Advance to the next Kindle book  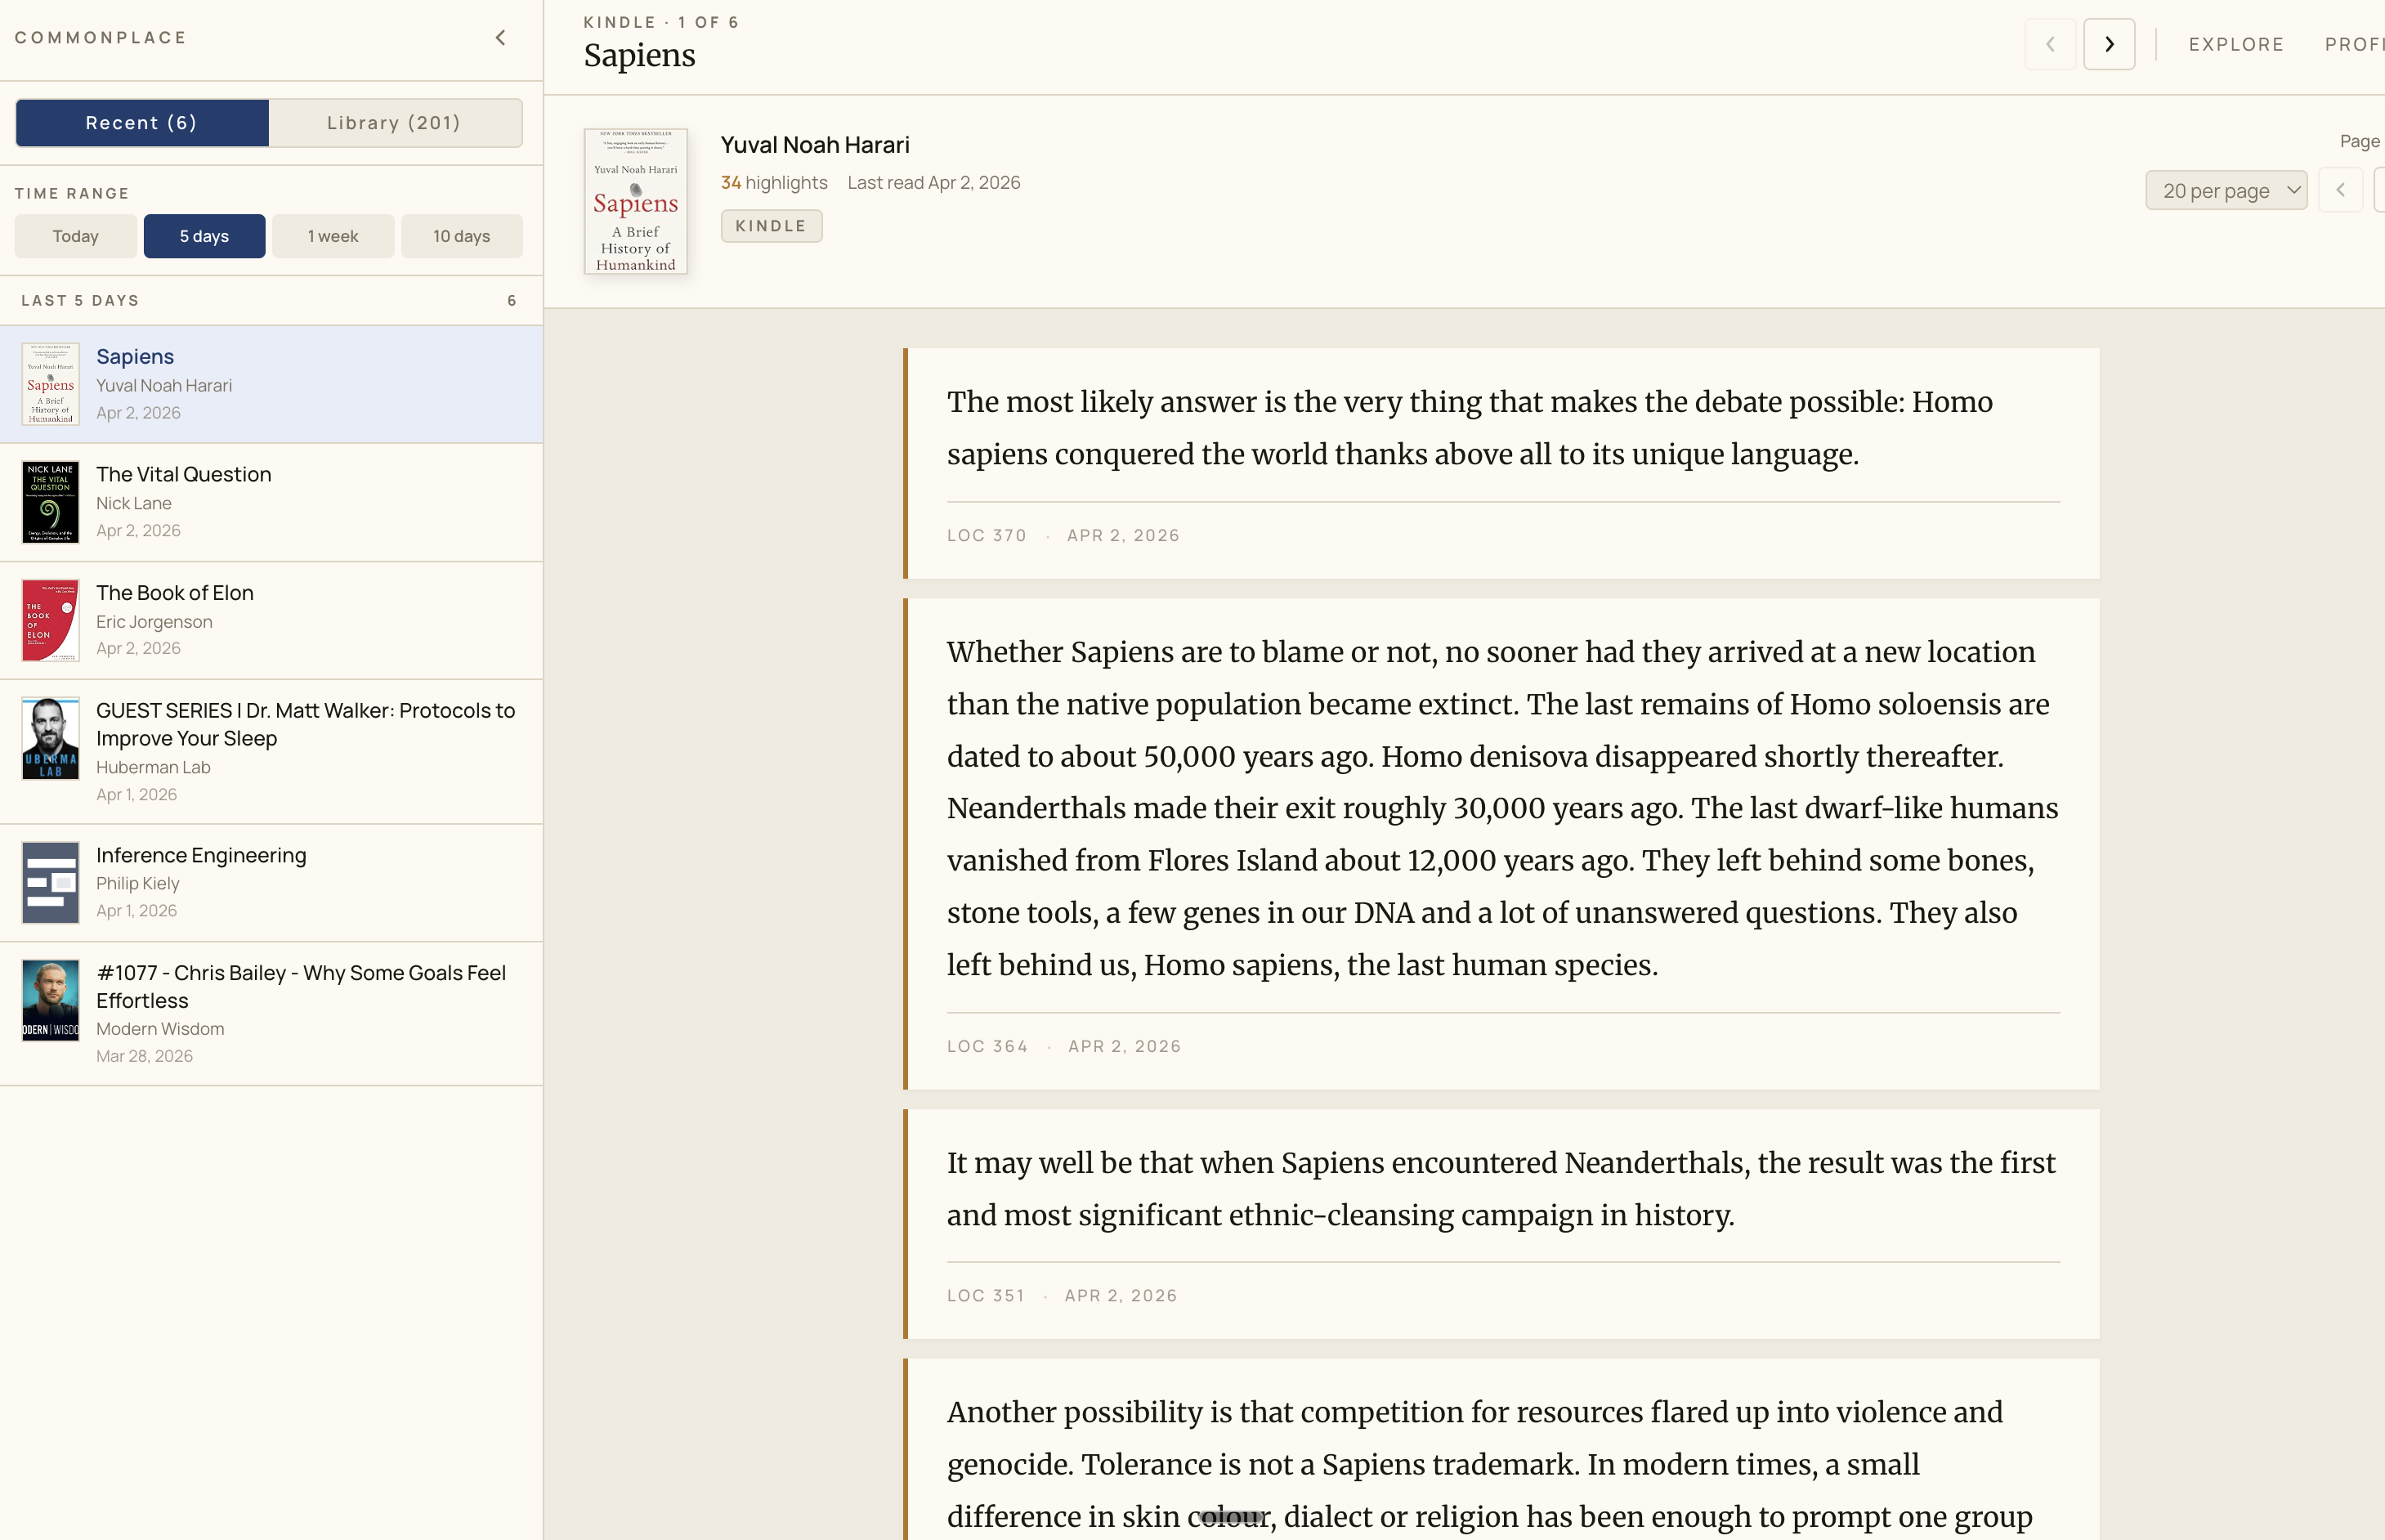click(2109, 44)
